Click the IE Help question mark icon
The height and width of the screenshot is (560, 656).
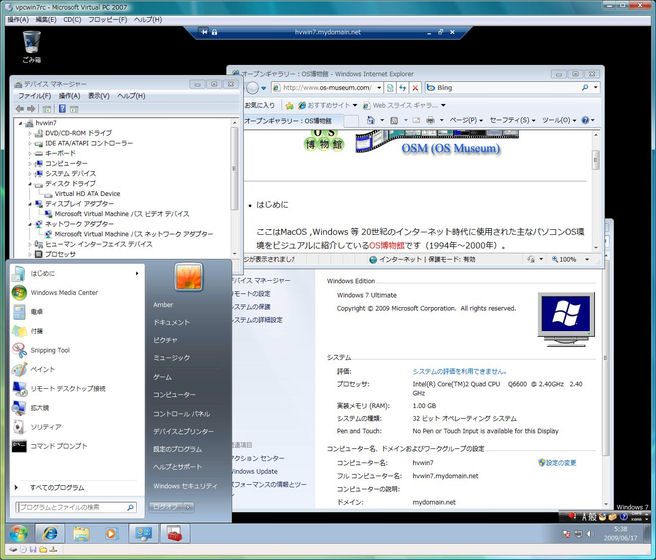click(x=585, y=120)
